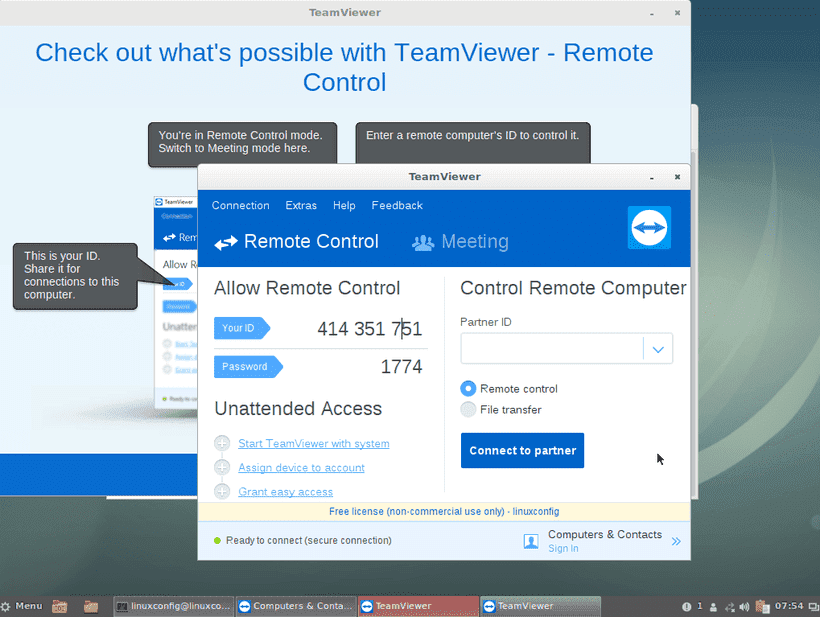Click the Menu gear icon in the taskbar

coord(6,607)
